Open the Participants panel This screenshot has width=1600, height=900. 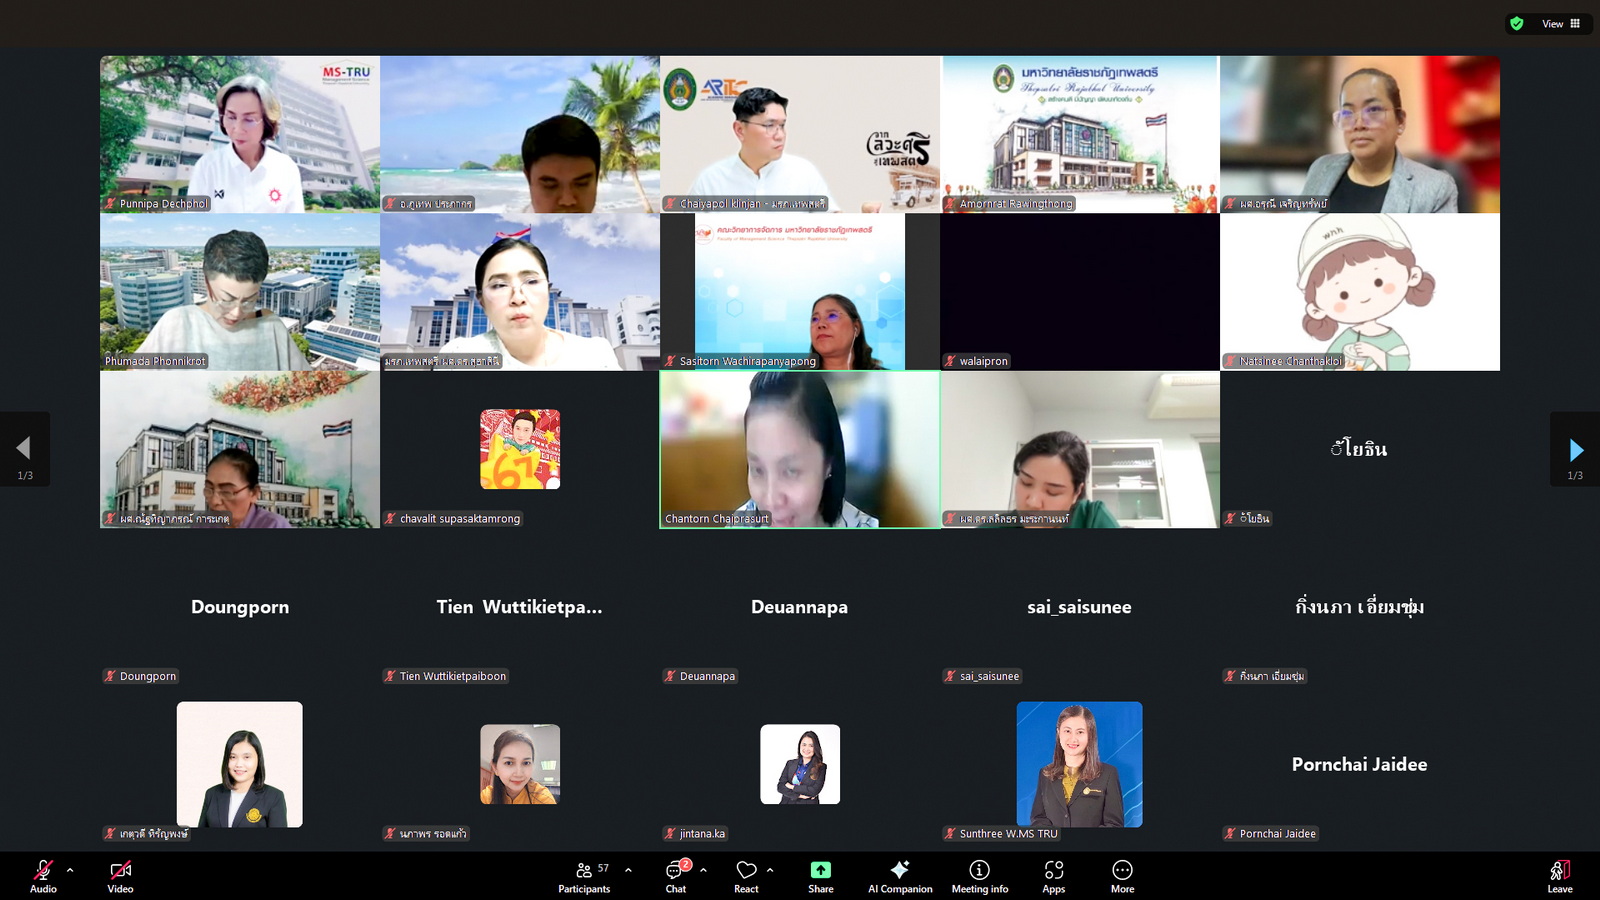tap(584, 876)
